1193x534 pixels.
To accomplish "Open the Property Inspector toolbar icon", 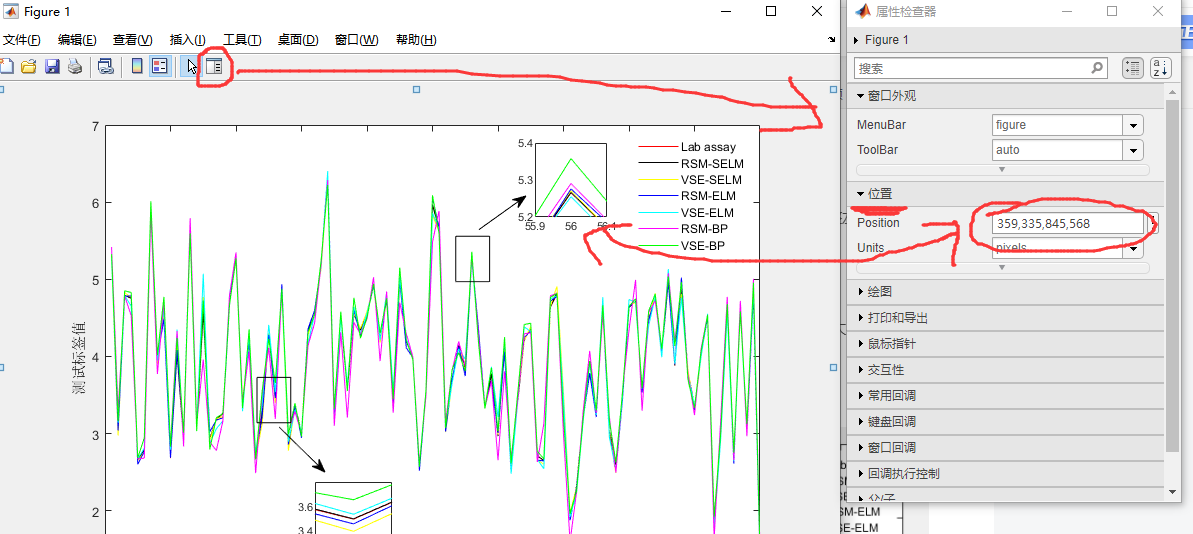I will coord(215,67).
